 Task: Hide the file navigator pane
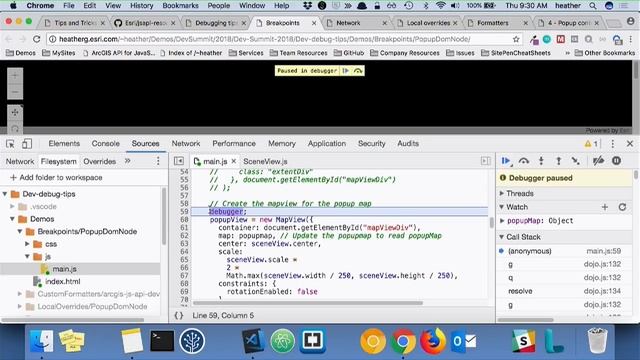click(x=179, y=161)
